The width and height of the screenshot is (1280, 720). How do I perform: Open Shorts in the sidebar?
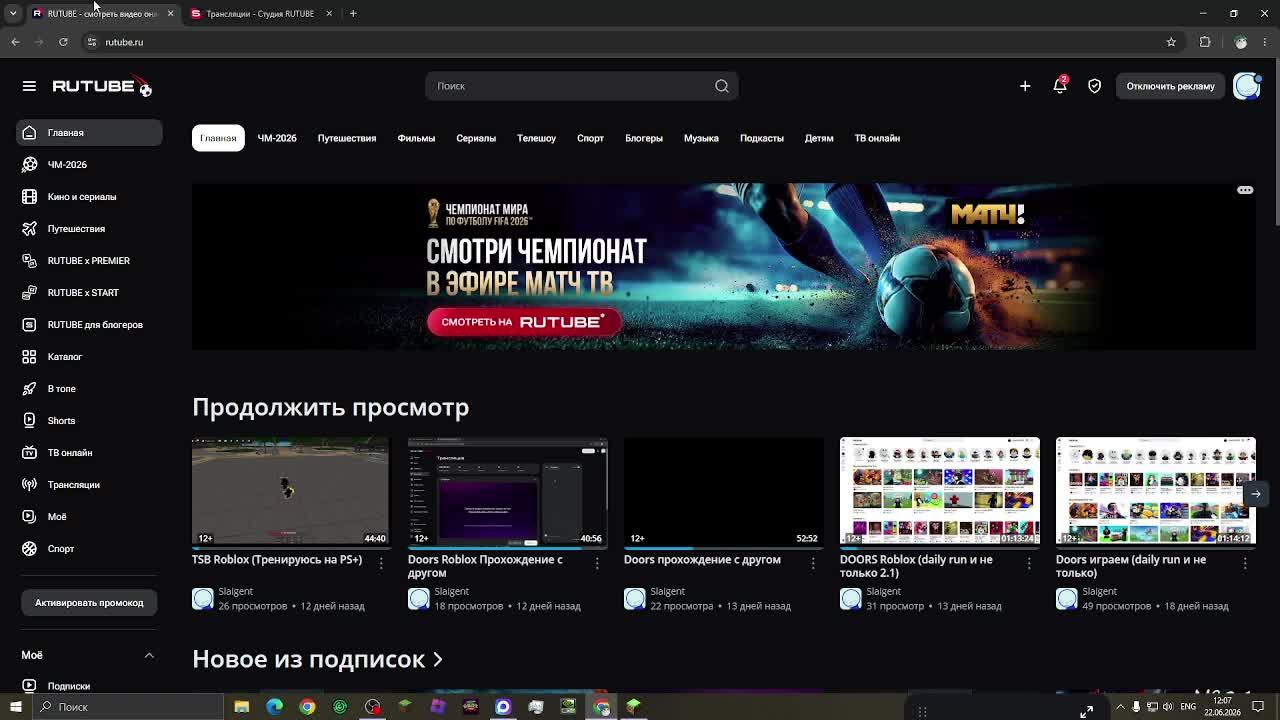[x=89, y=421]
